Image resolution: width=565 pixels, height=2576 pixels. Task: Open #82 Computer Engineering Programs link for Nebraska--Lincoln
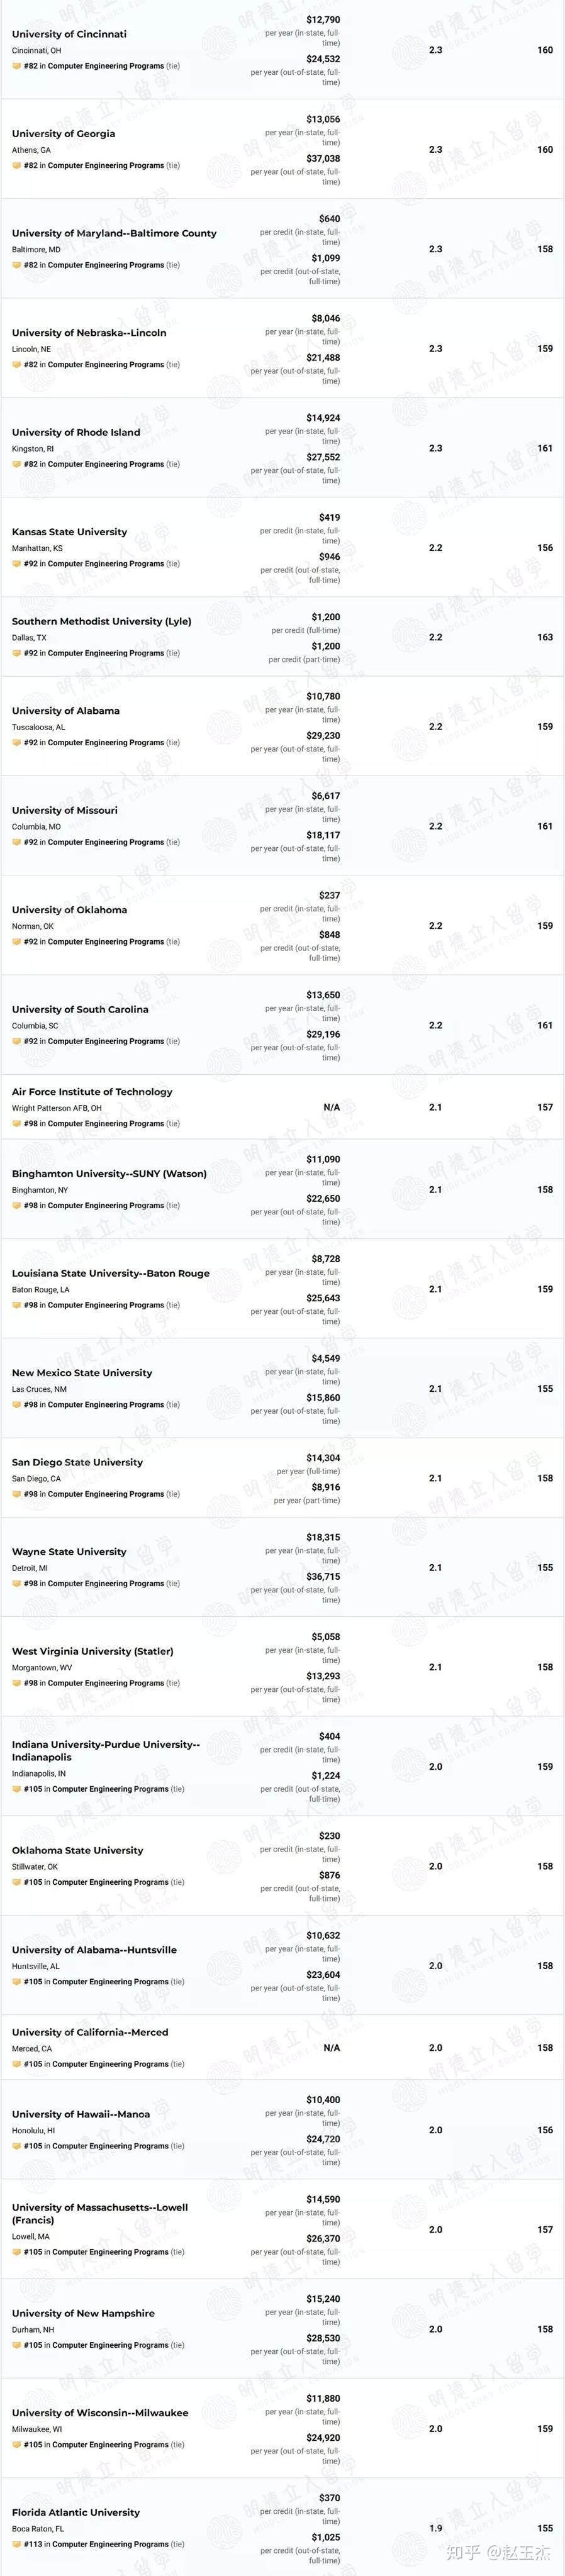(94, 365)
